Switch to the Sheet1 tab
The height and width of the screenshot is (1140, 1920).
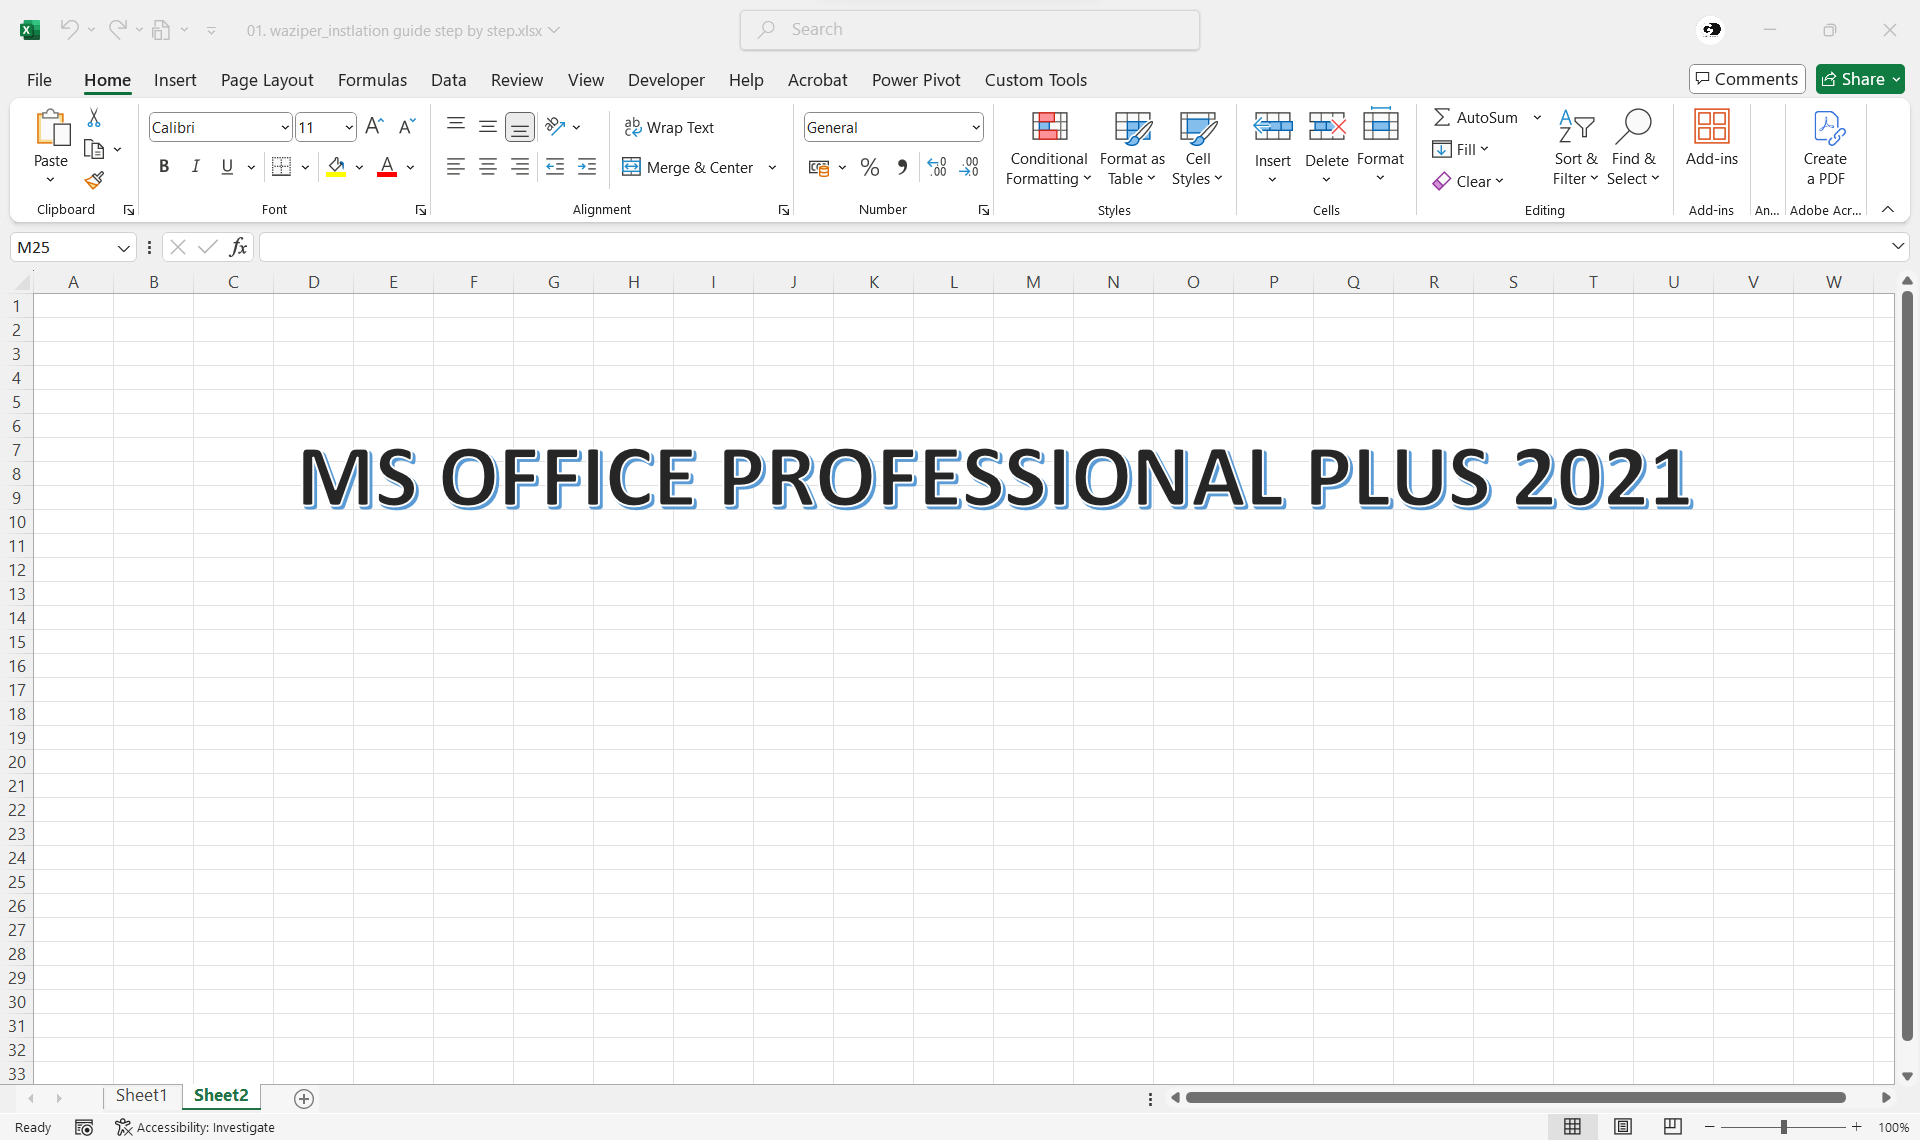click(x=141, y=1096)
